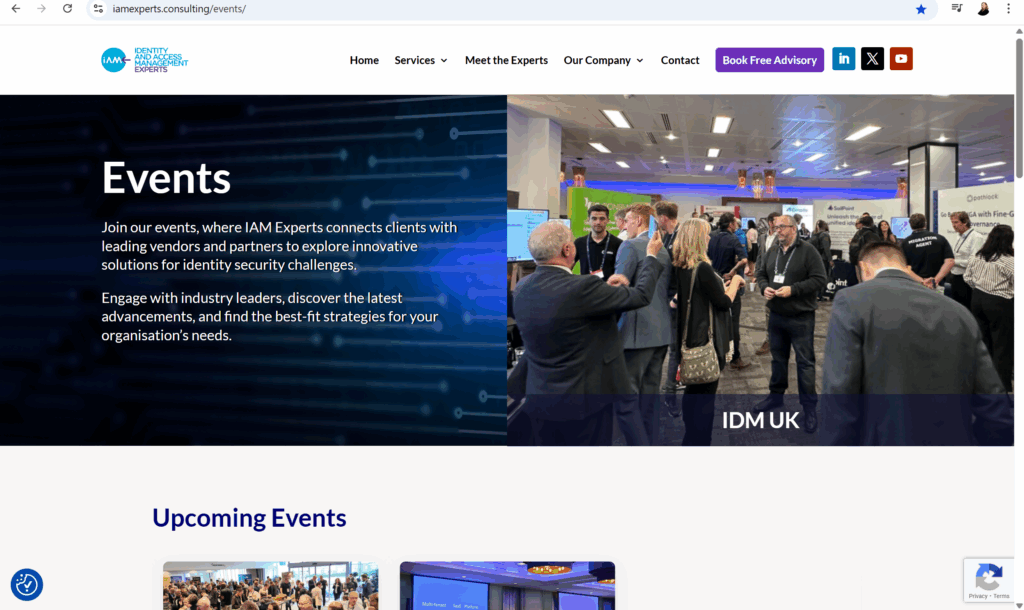Reload the page with refresh icon
The image size is (1024, 610).
tap(67, 9)
